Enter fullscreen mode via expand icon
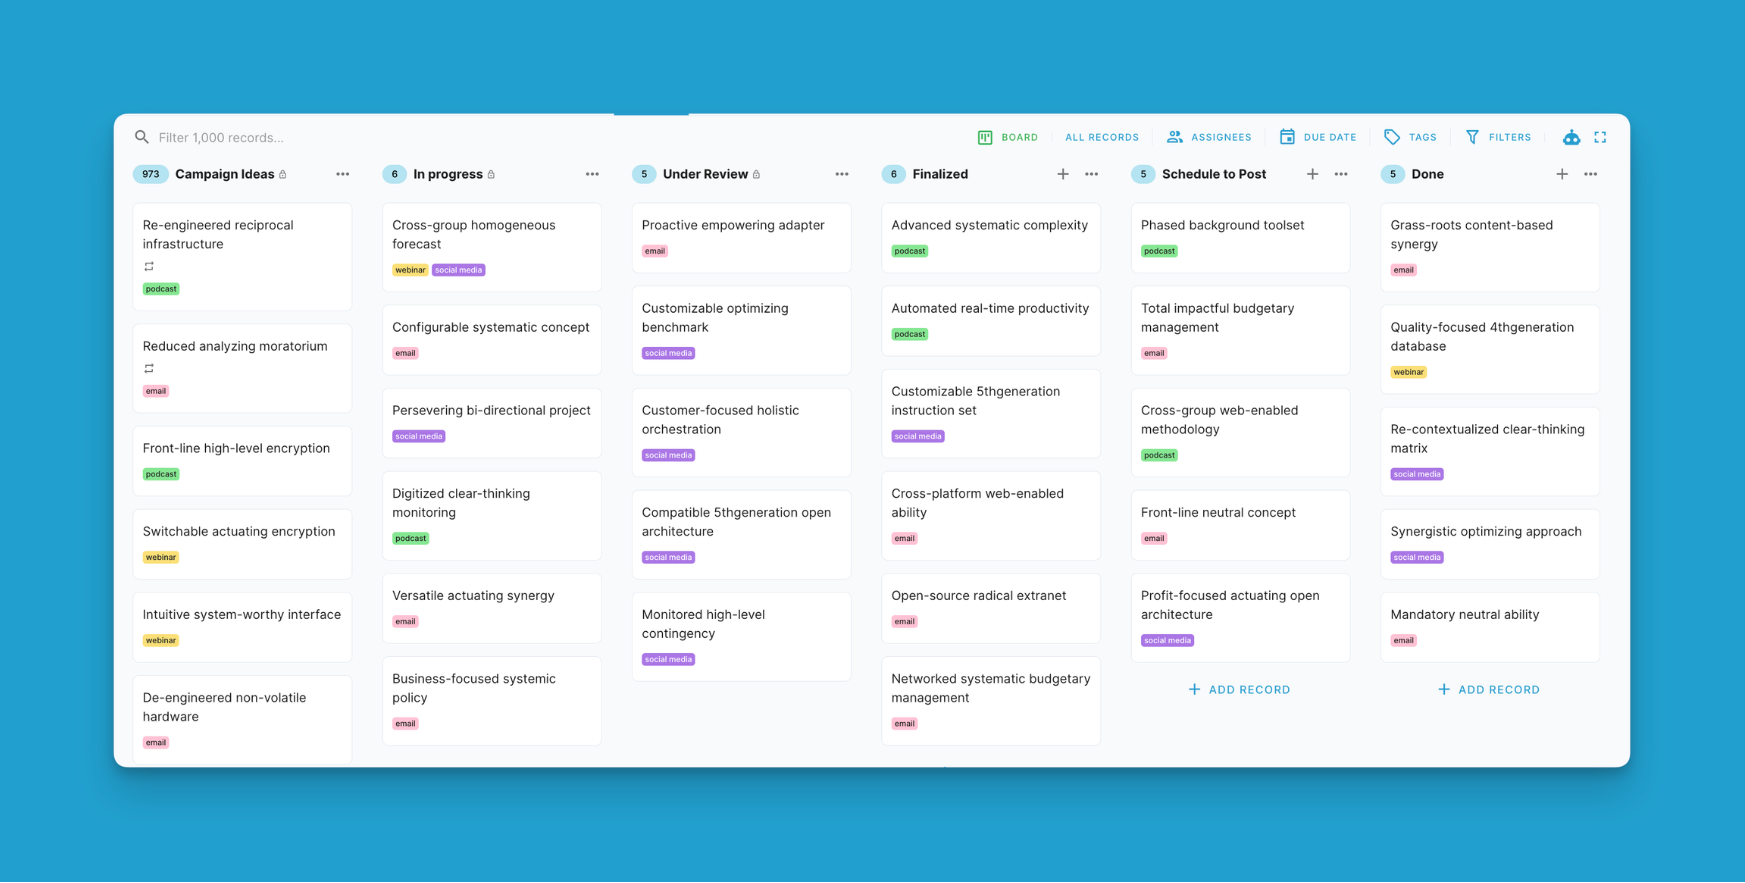 1600,138
